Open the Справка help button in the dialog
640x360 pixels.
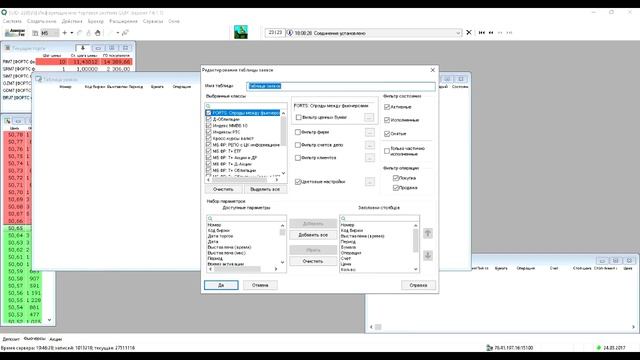point(418,285)
